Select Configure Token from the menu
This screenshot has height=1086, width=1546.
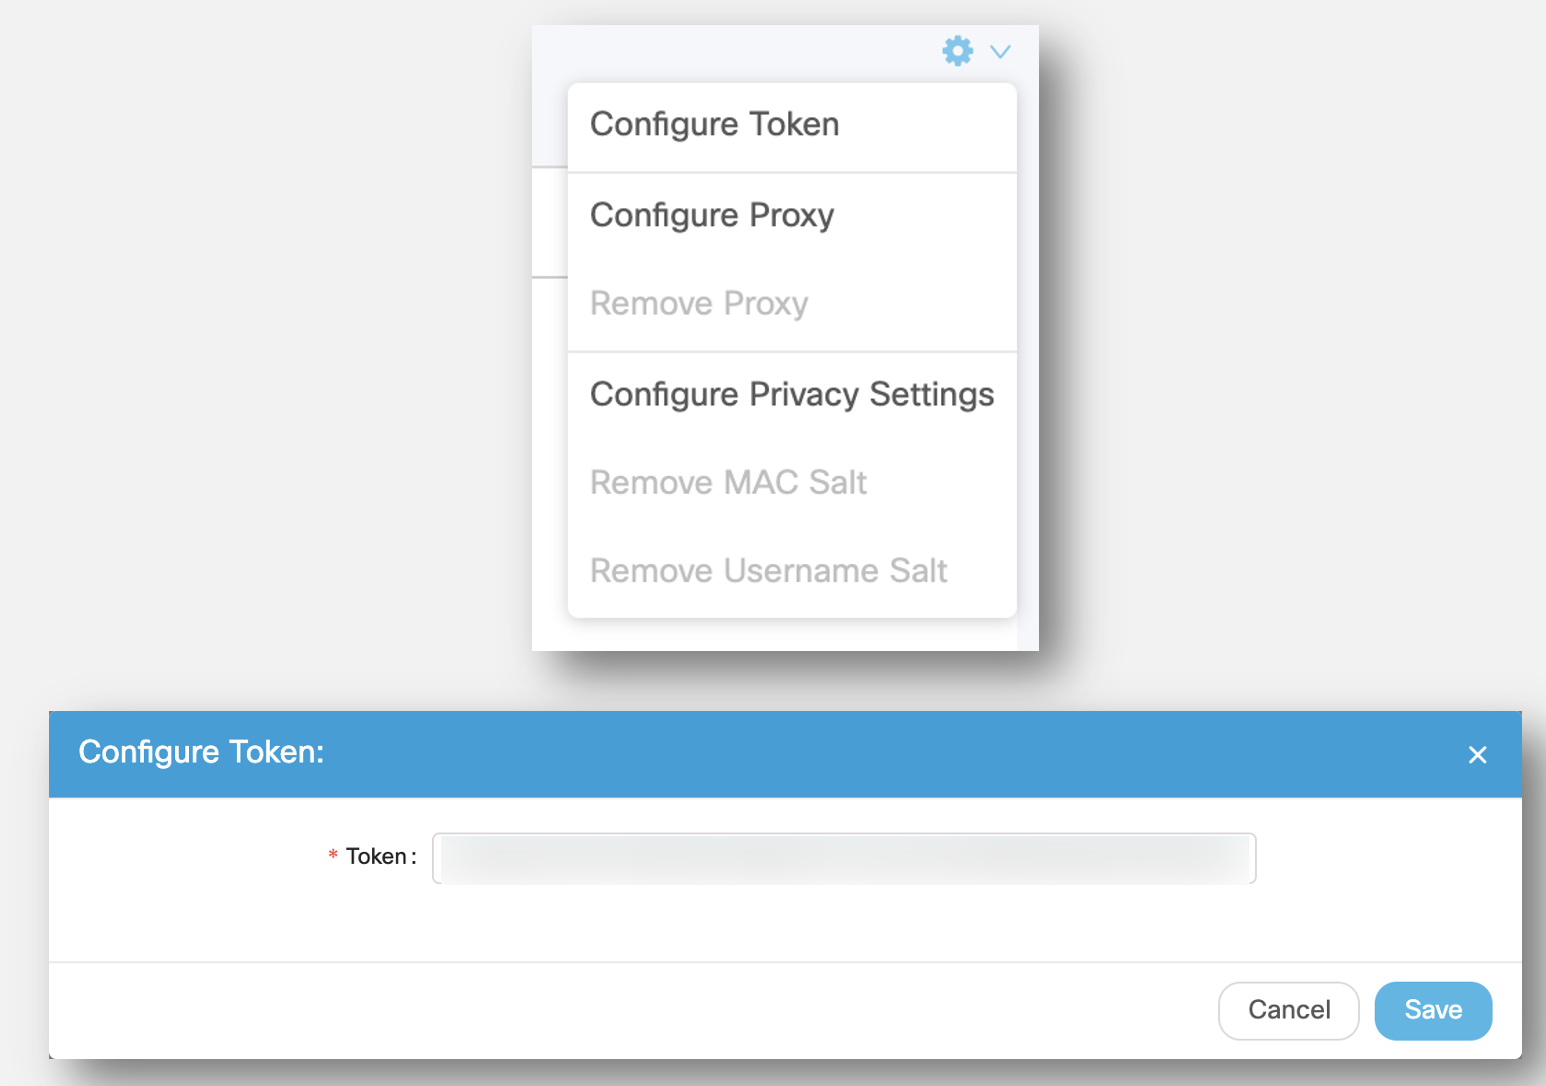coord(714,125)
